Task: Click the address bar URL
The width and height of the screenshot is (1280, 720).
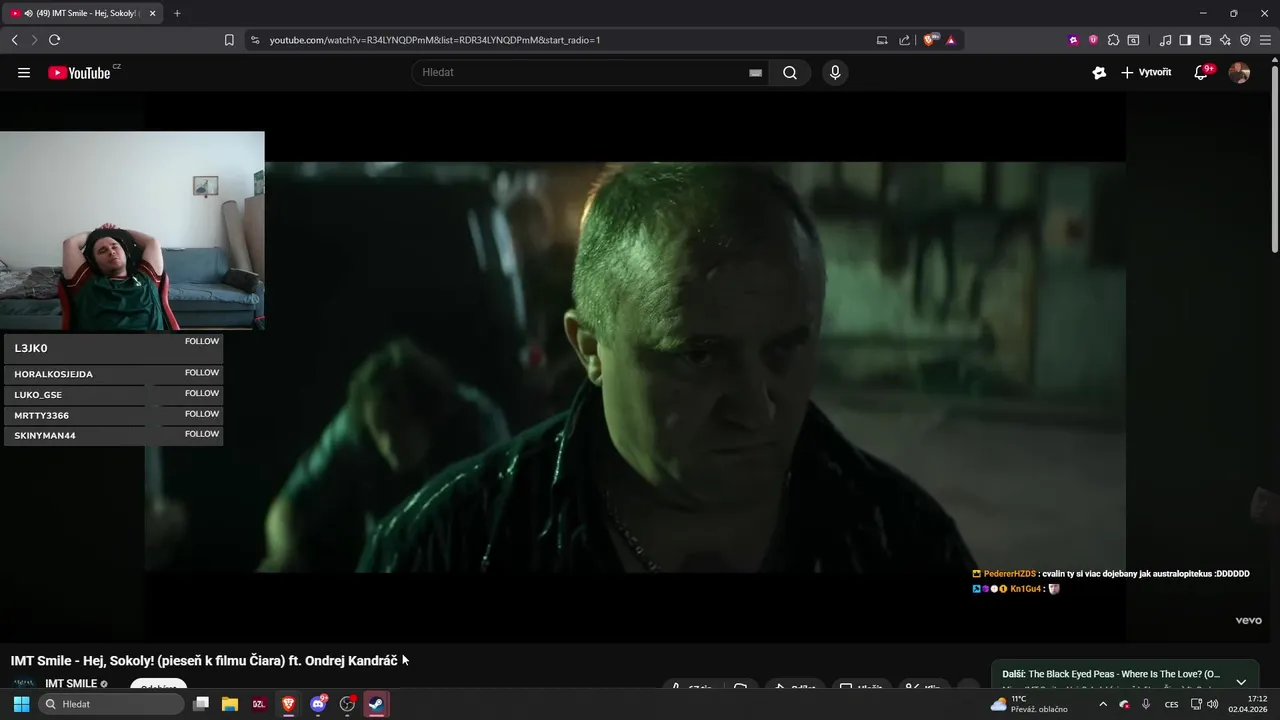Action: tap(435, 40)
